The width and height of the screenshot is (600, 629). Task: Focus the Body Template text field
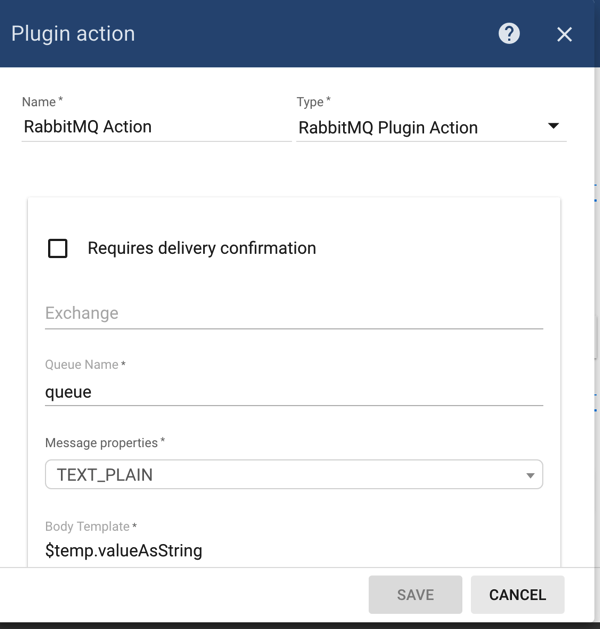(293, 550)
